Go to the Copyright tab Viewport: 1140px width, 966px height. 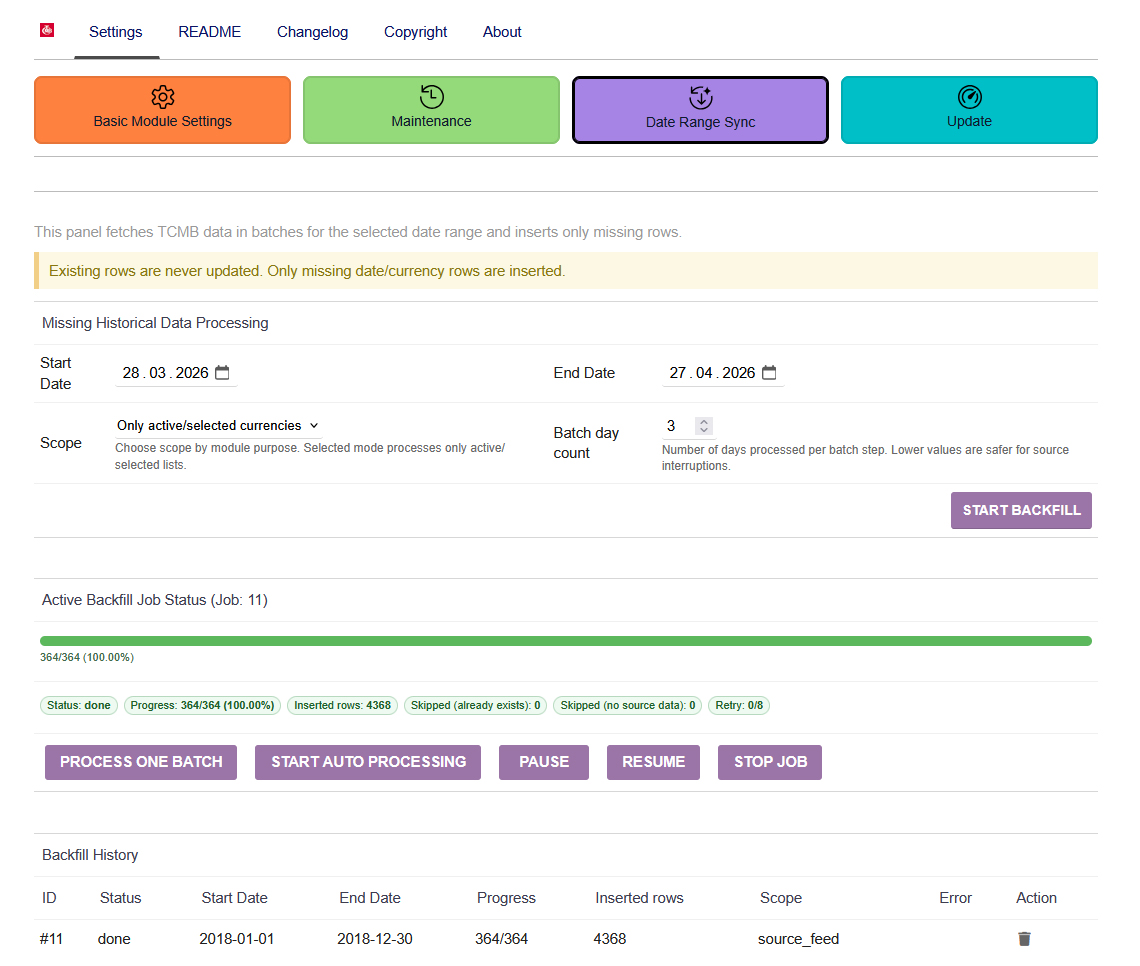point(415,32)
